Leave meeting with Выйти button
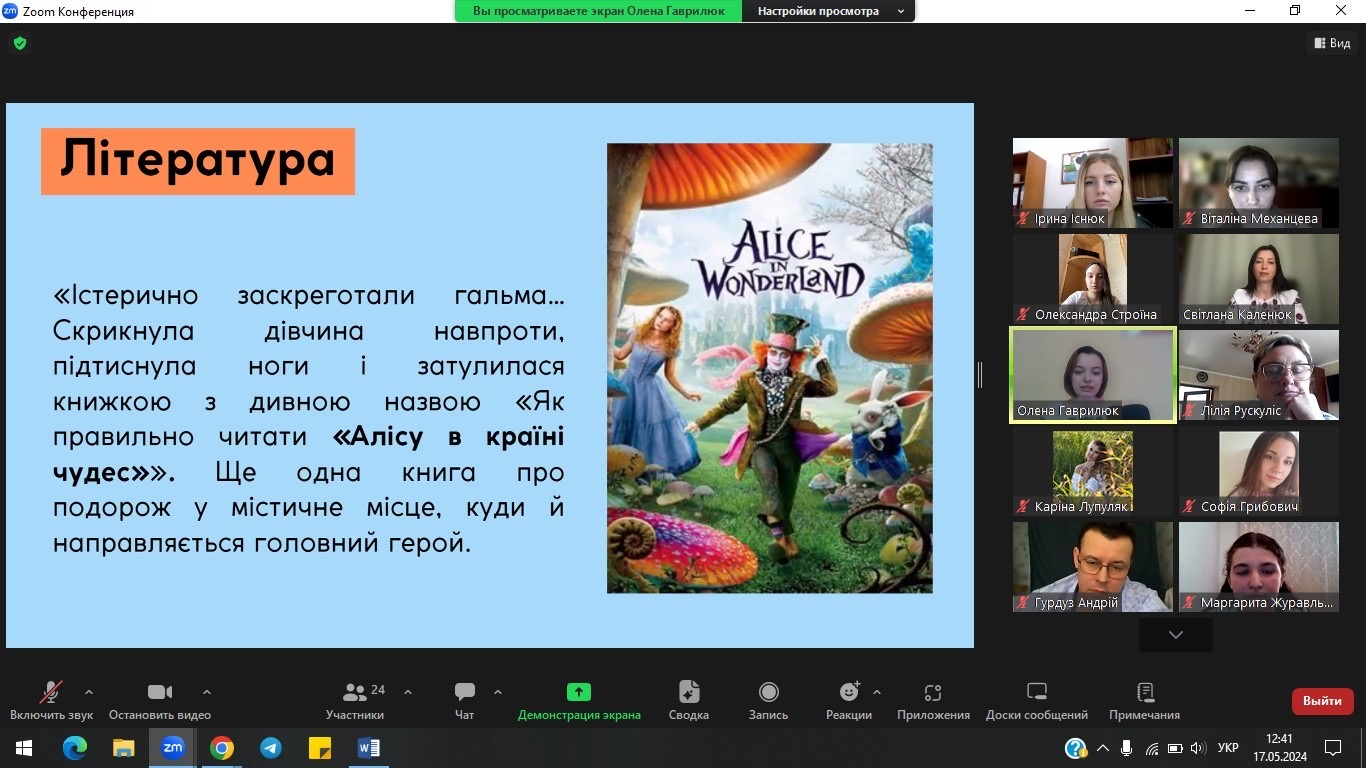The width and height of the screenshot is (1366, 768). (x=1323, y=701)
